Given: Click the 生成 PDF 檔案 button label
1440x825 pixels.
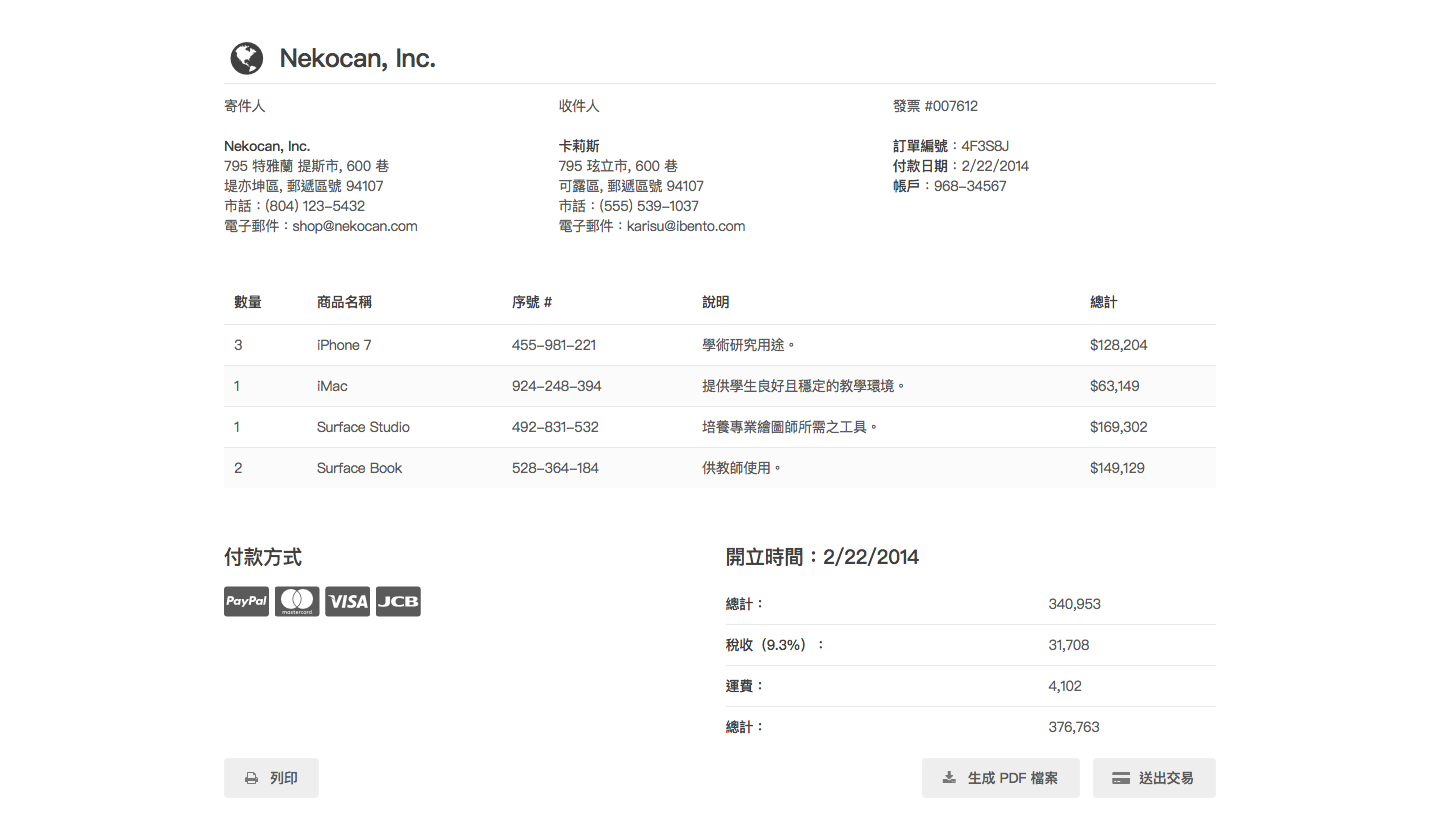Looking at the screenshot, I should [x=1013, y=778].
